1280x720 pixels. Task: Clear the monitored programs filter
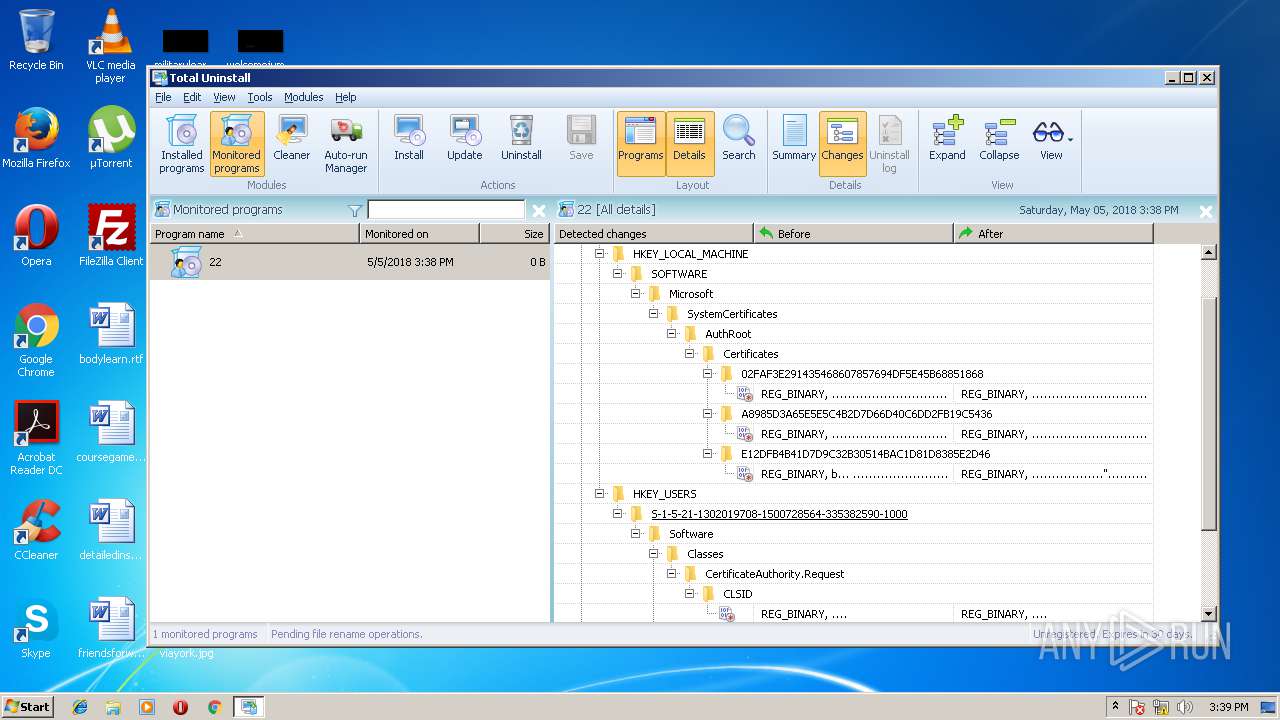(x=538, y=210)
